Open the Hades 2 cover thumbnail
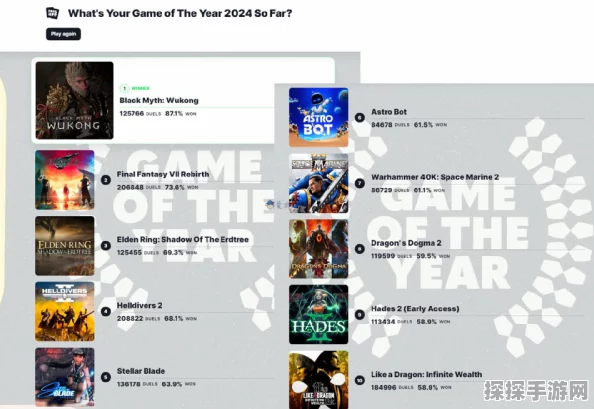This screenshot has height=409, width=594. 319,315
